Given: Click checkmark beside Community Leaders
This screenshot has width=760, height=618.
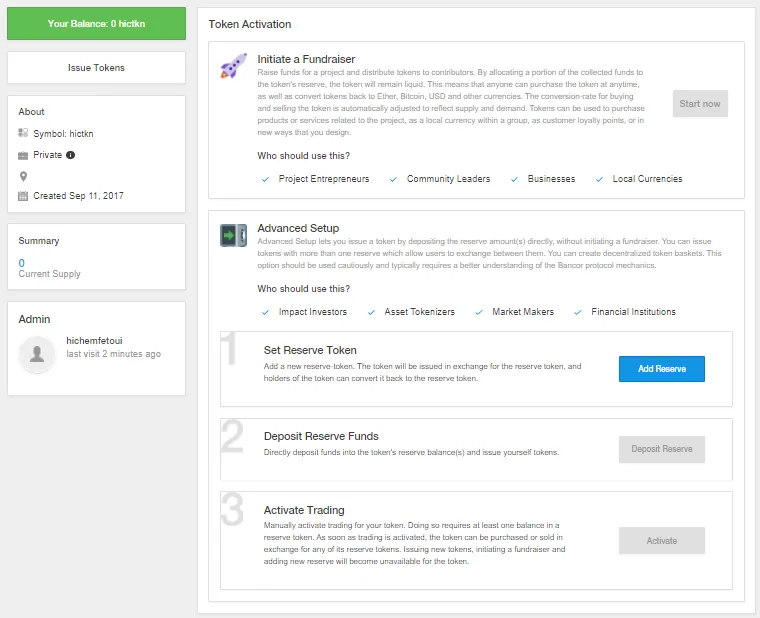Looking at the screenshot, I should [393, 179].
